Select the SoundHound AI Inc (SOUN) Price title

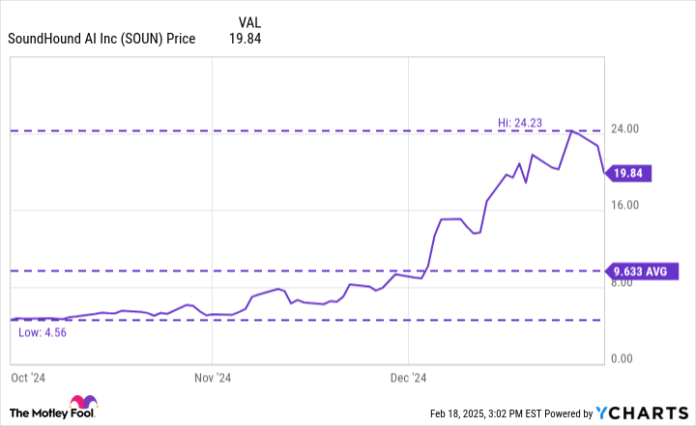[x=102, y=39]
